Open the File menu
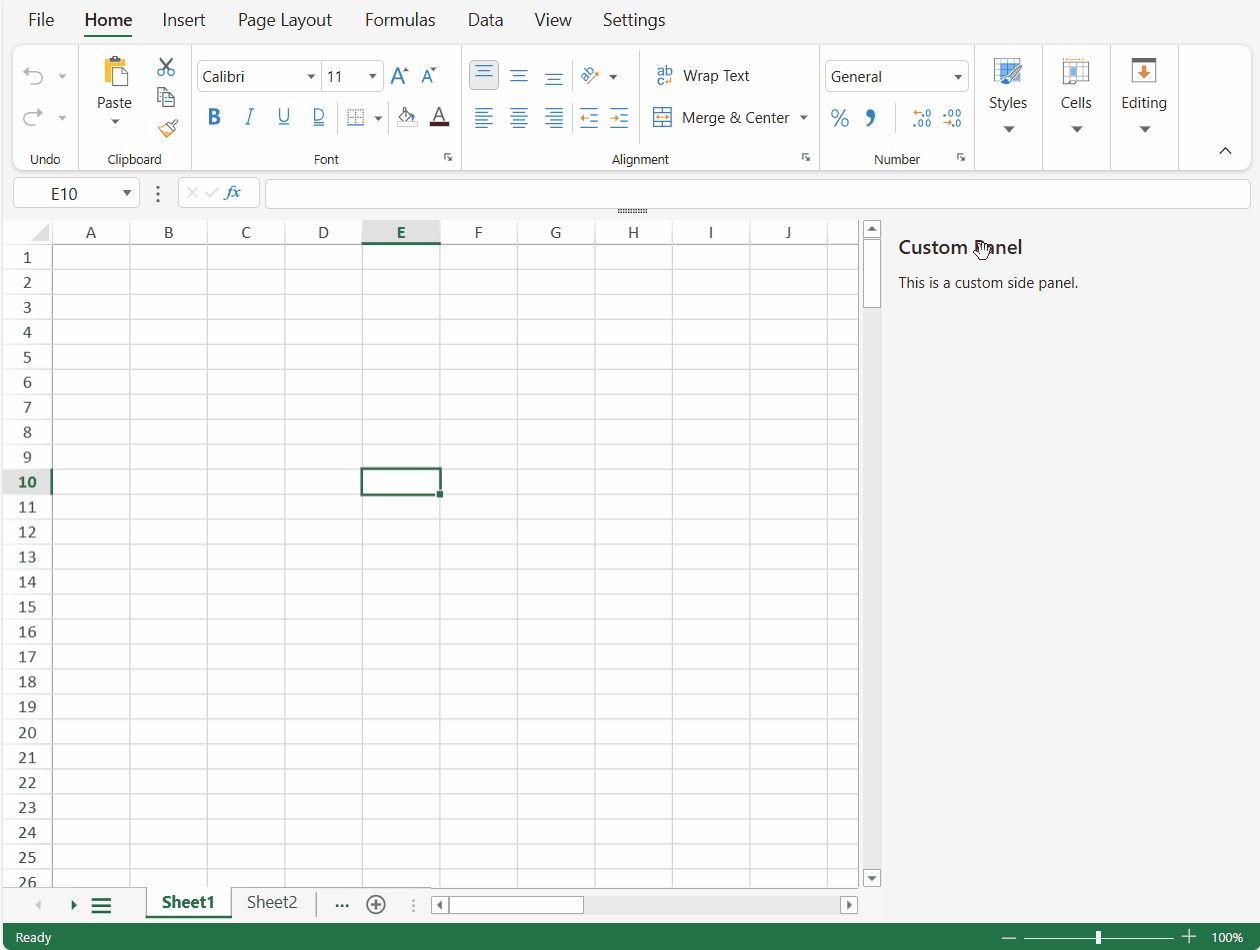The image size is (1260, 950). tap(41, 20)
